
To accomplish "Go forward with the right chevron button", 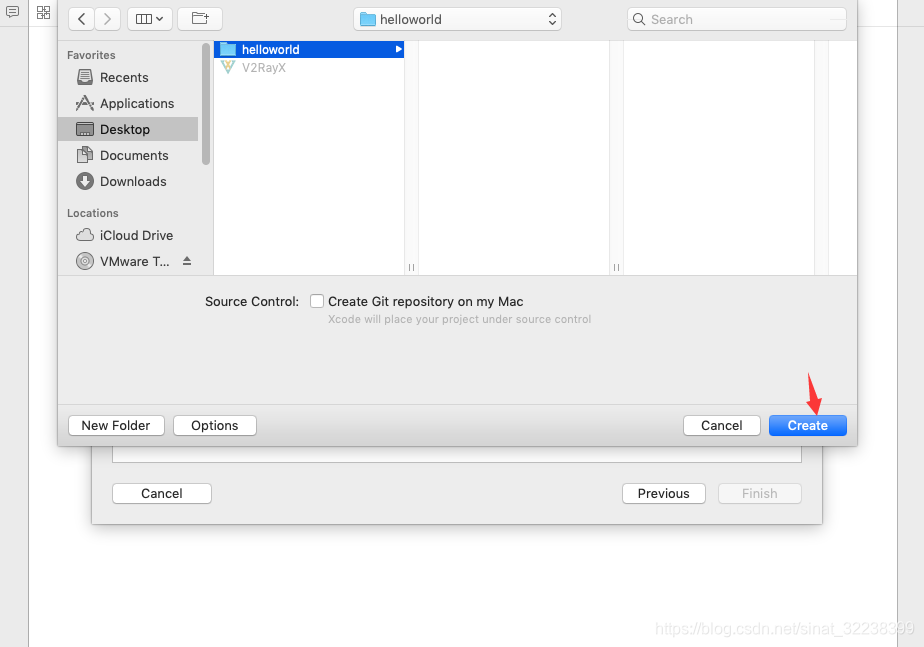I will 107,19.
